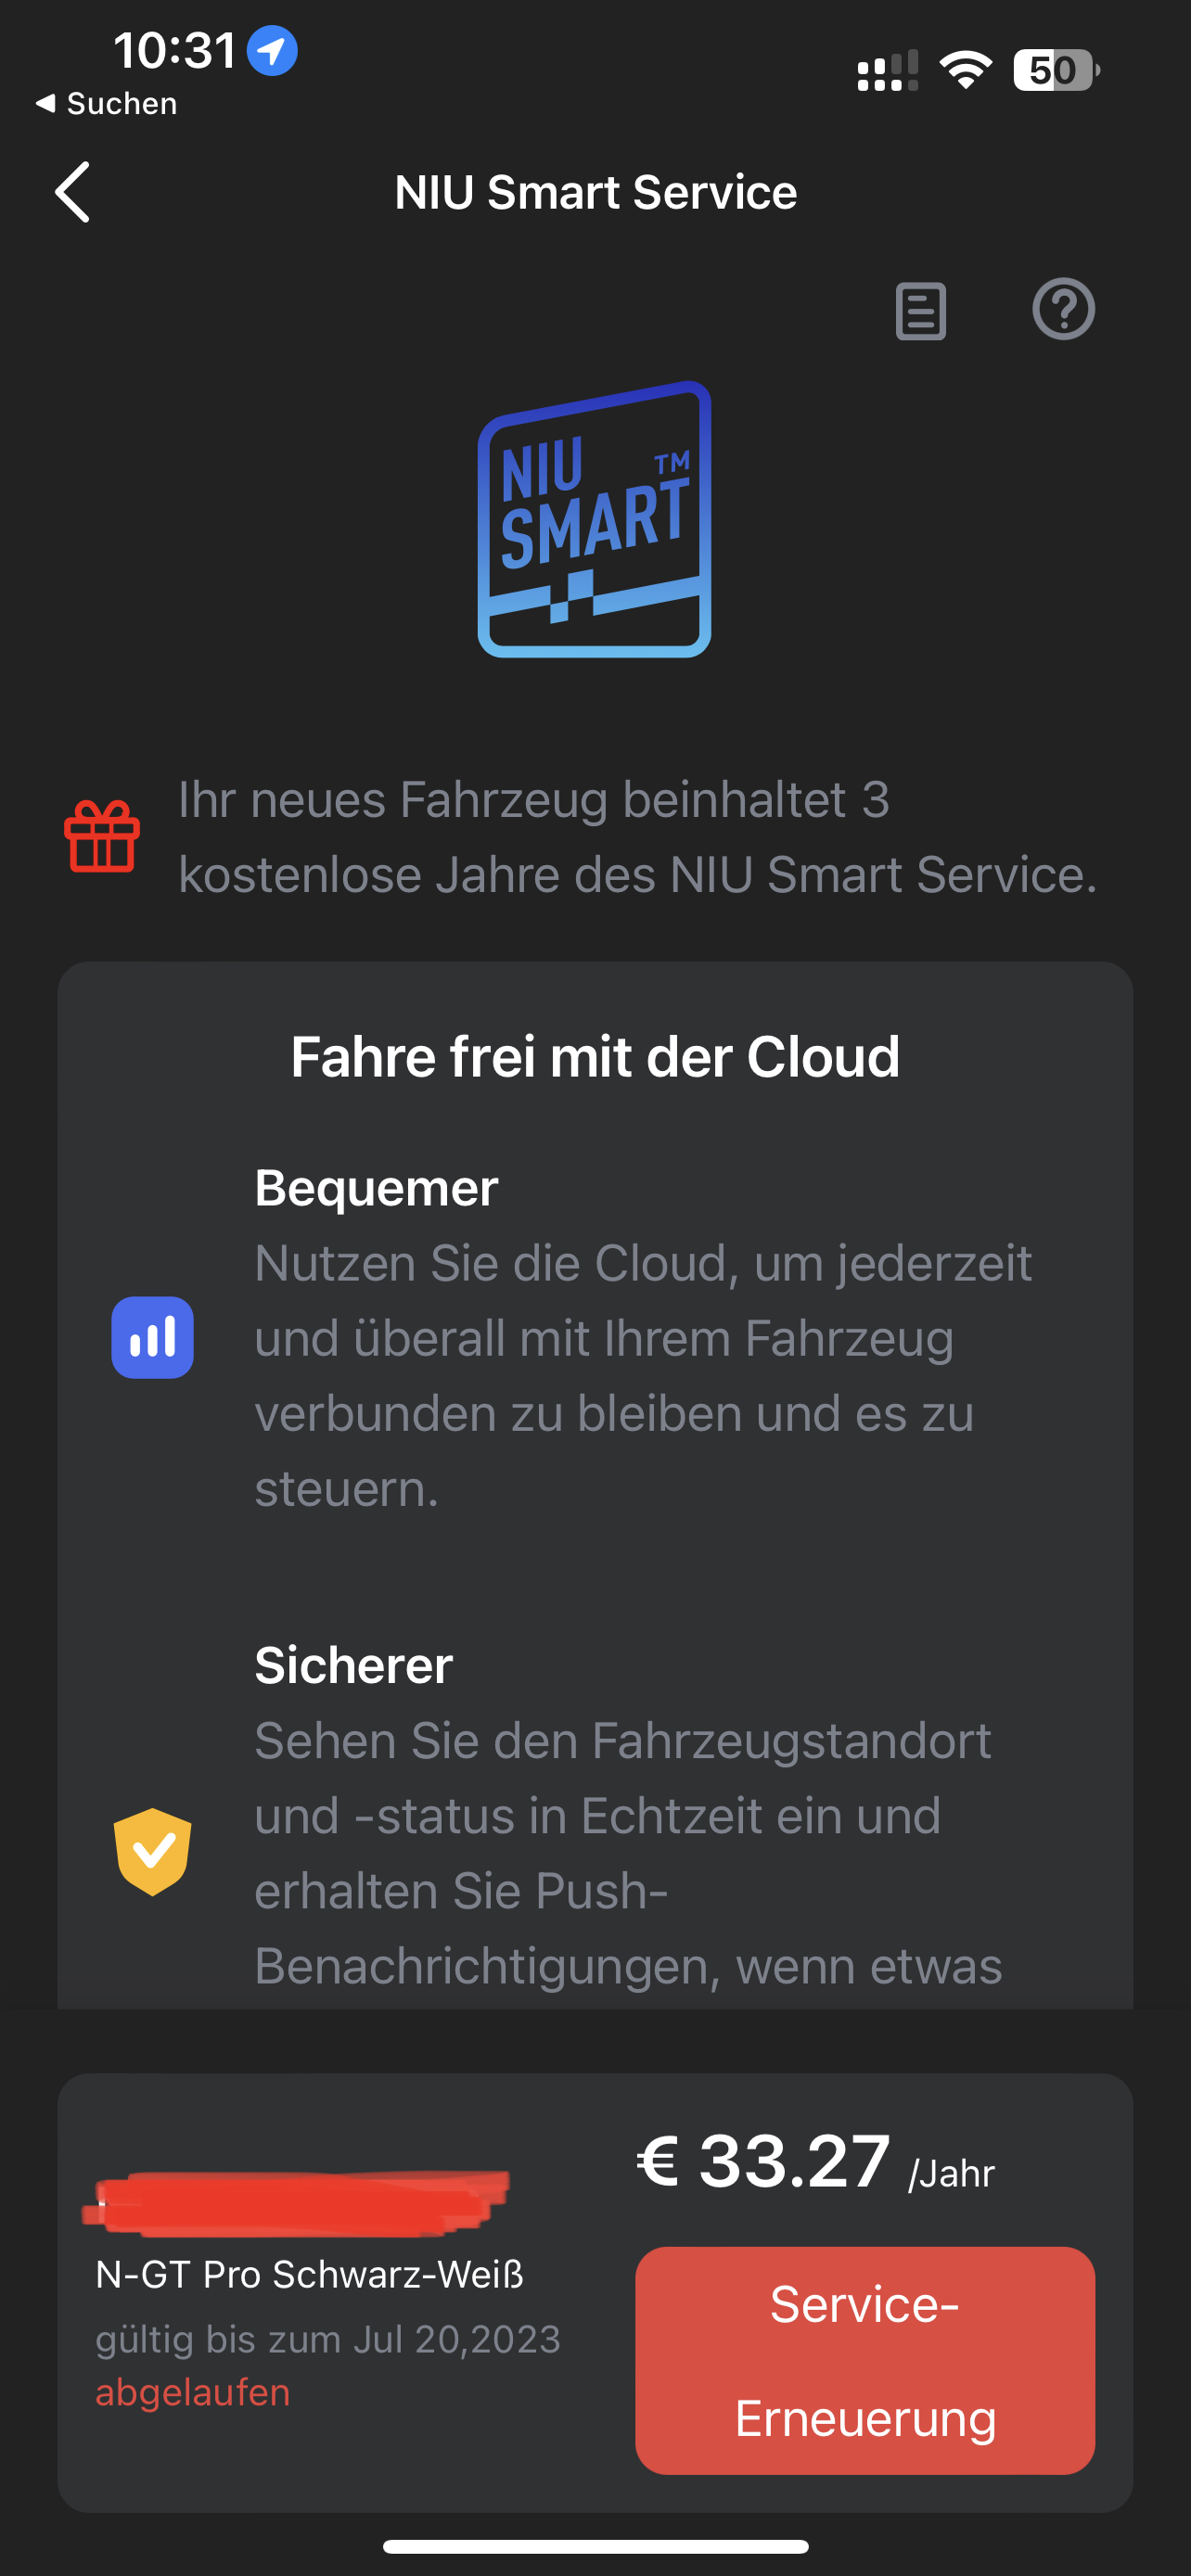Tap the N-GT Pro Schwarz-Weiß vehicle name
The image size is (1191, 2576).
tap(309, 2274)
